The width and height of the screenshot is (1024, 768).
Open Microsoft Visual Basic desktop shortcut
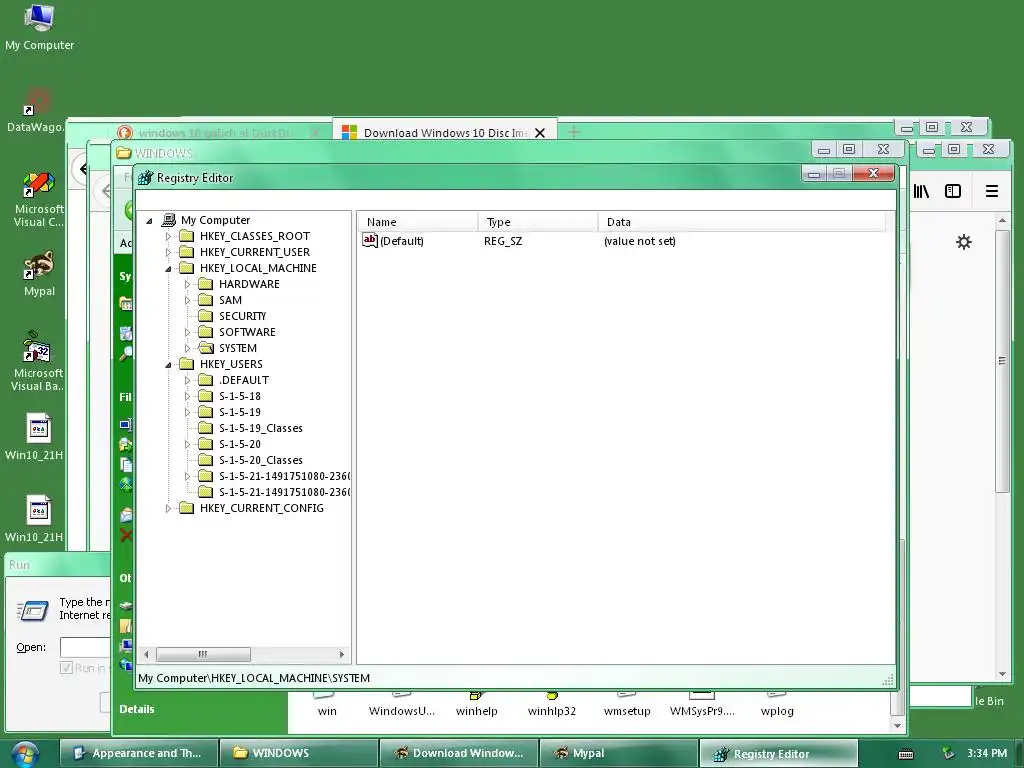point(37,360)
